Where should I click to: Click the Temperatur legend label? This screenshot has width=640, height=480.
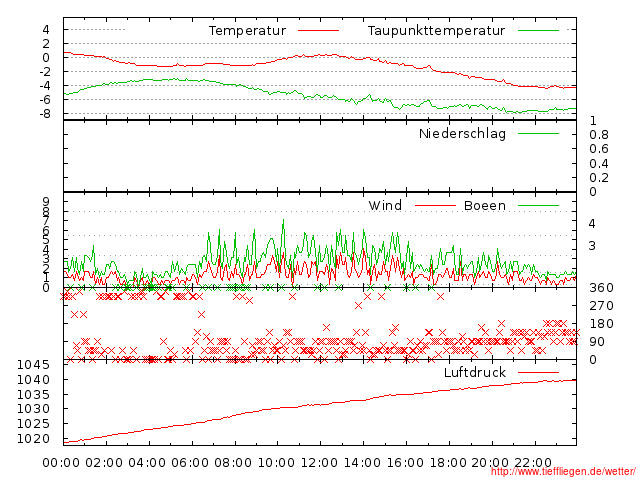point(247,31)
